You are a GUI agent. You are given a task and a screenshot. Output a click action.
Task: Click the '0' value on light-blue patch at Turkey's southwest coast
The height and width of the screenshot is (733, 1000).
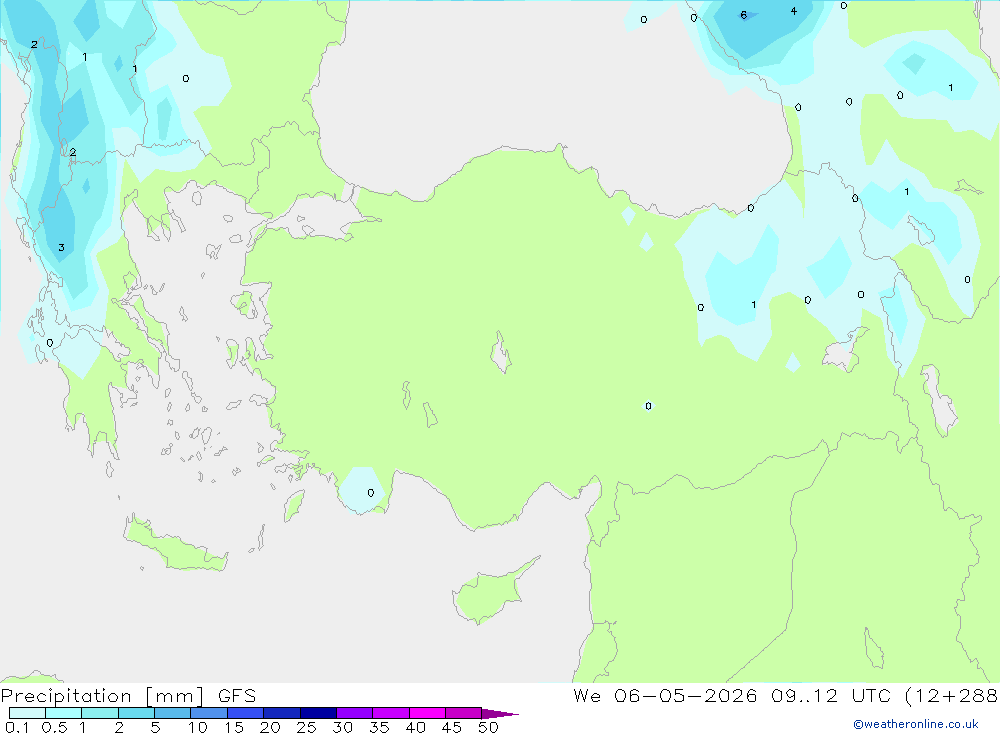(371, 492)
